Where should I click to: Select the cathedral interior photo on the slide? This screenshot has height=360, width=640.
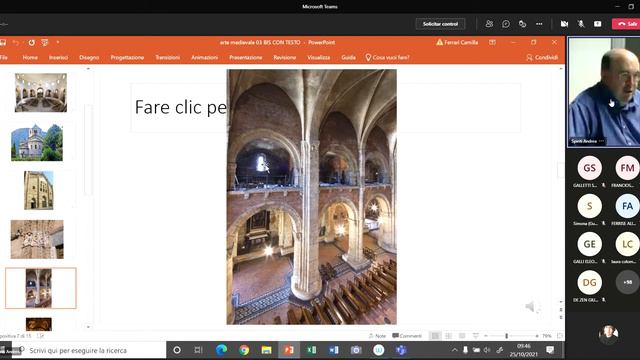tap(311, 197)
